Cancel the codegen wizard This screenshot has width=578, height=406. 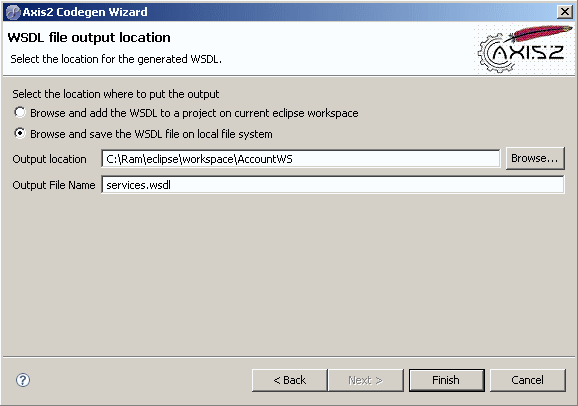[527, 380]
